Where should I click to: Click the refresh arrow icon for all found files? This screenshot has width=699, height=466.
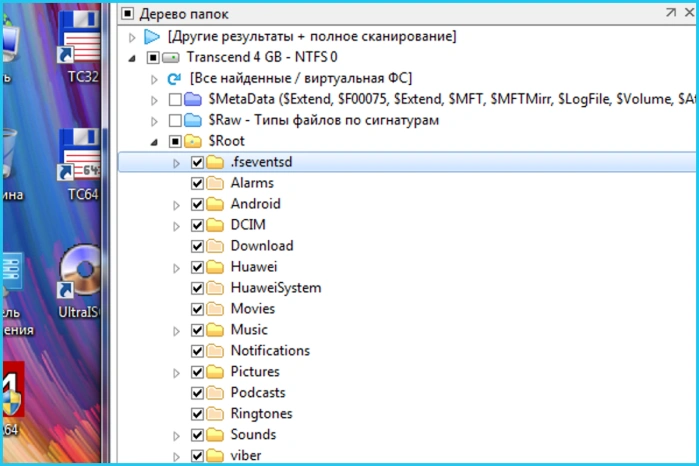(x=174, y=78)
